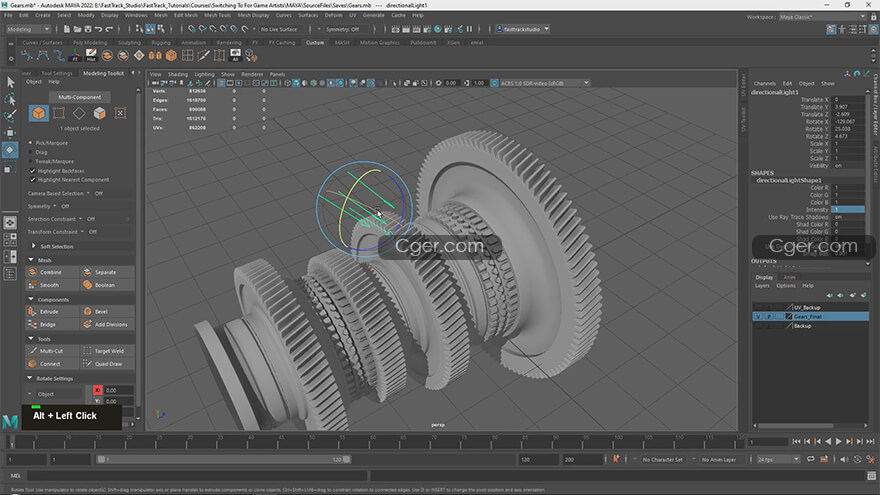The image size is (880, 495).
Task: Choose the Paint Selection tool
Action: (x=10, y=116)
